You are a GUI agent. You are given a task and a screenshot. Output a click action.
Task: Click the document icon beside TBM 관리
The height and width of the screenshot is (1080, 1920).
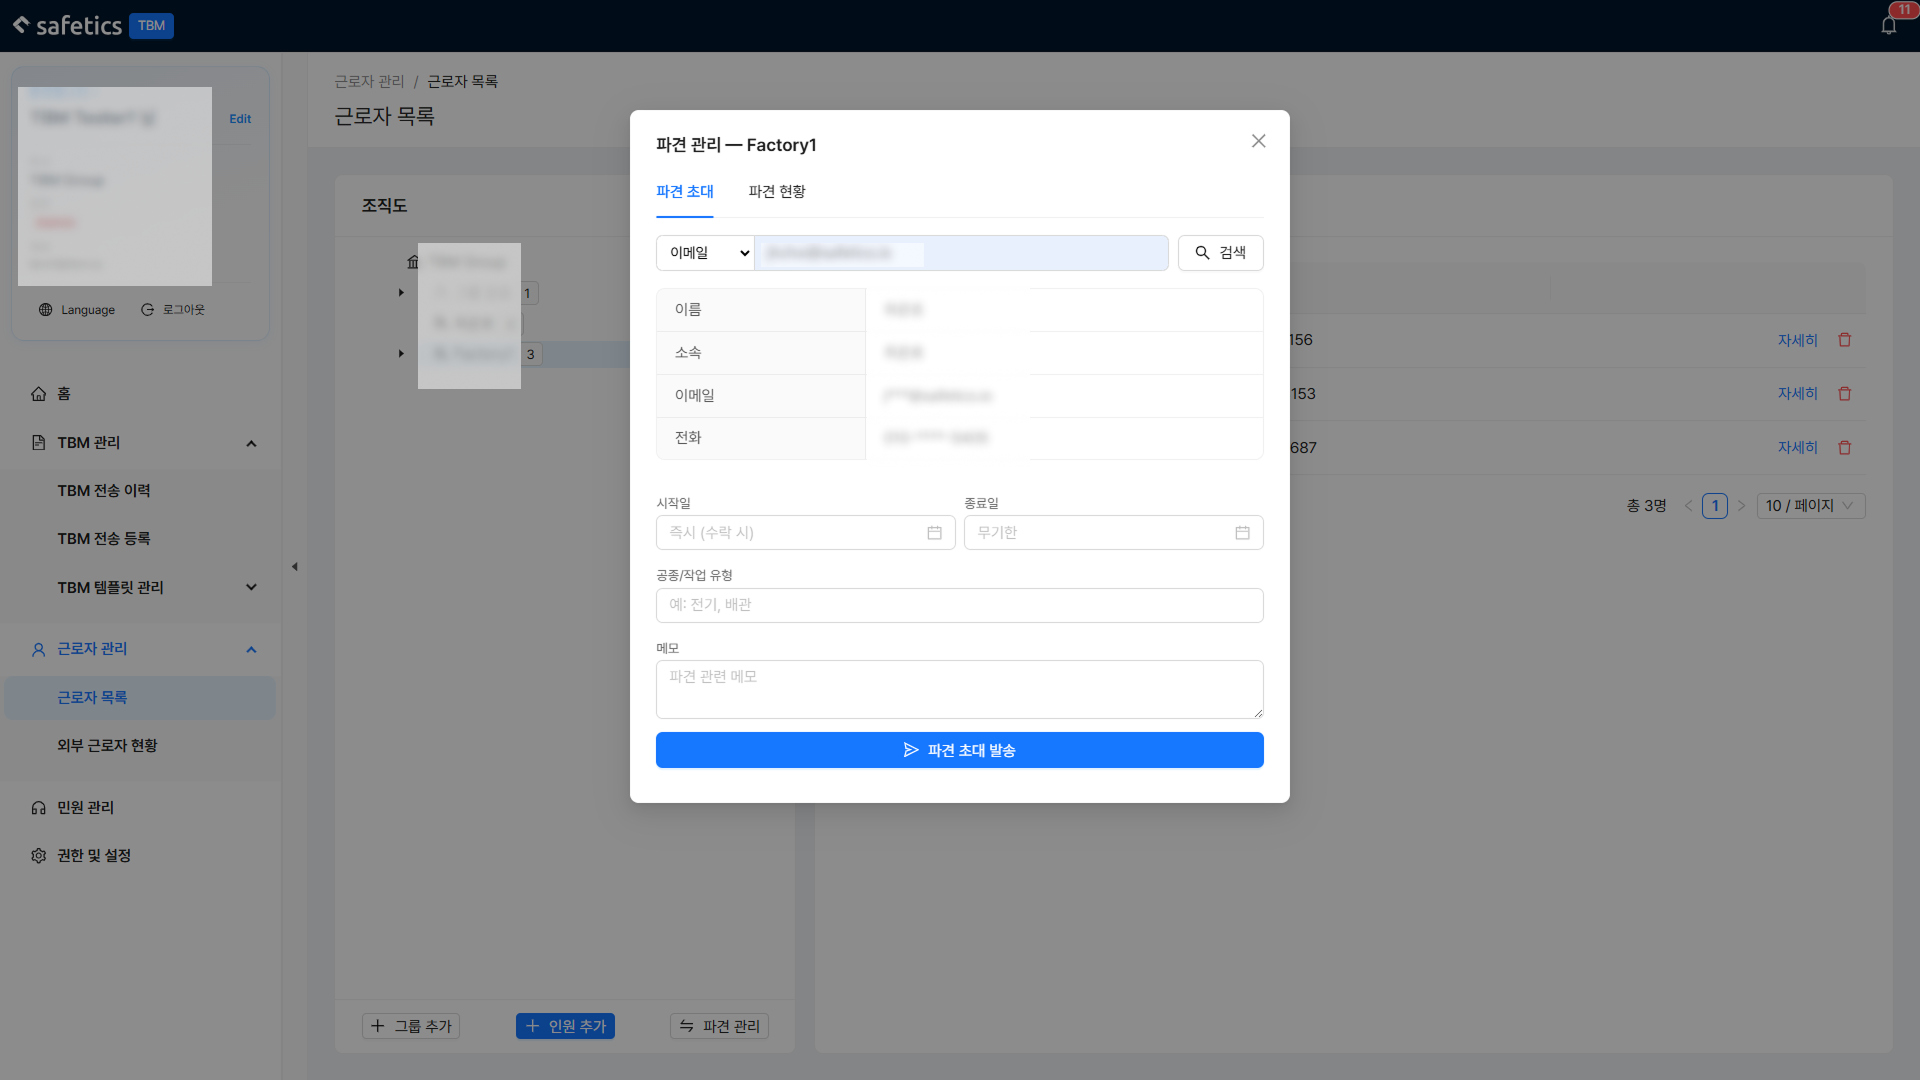pos(39,443)
